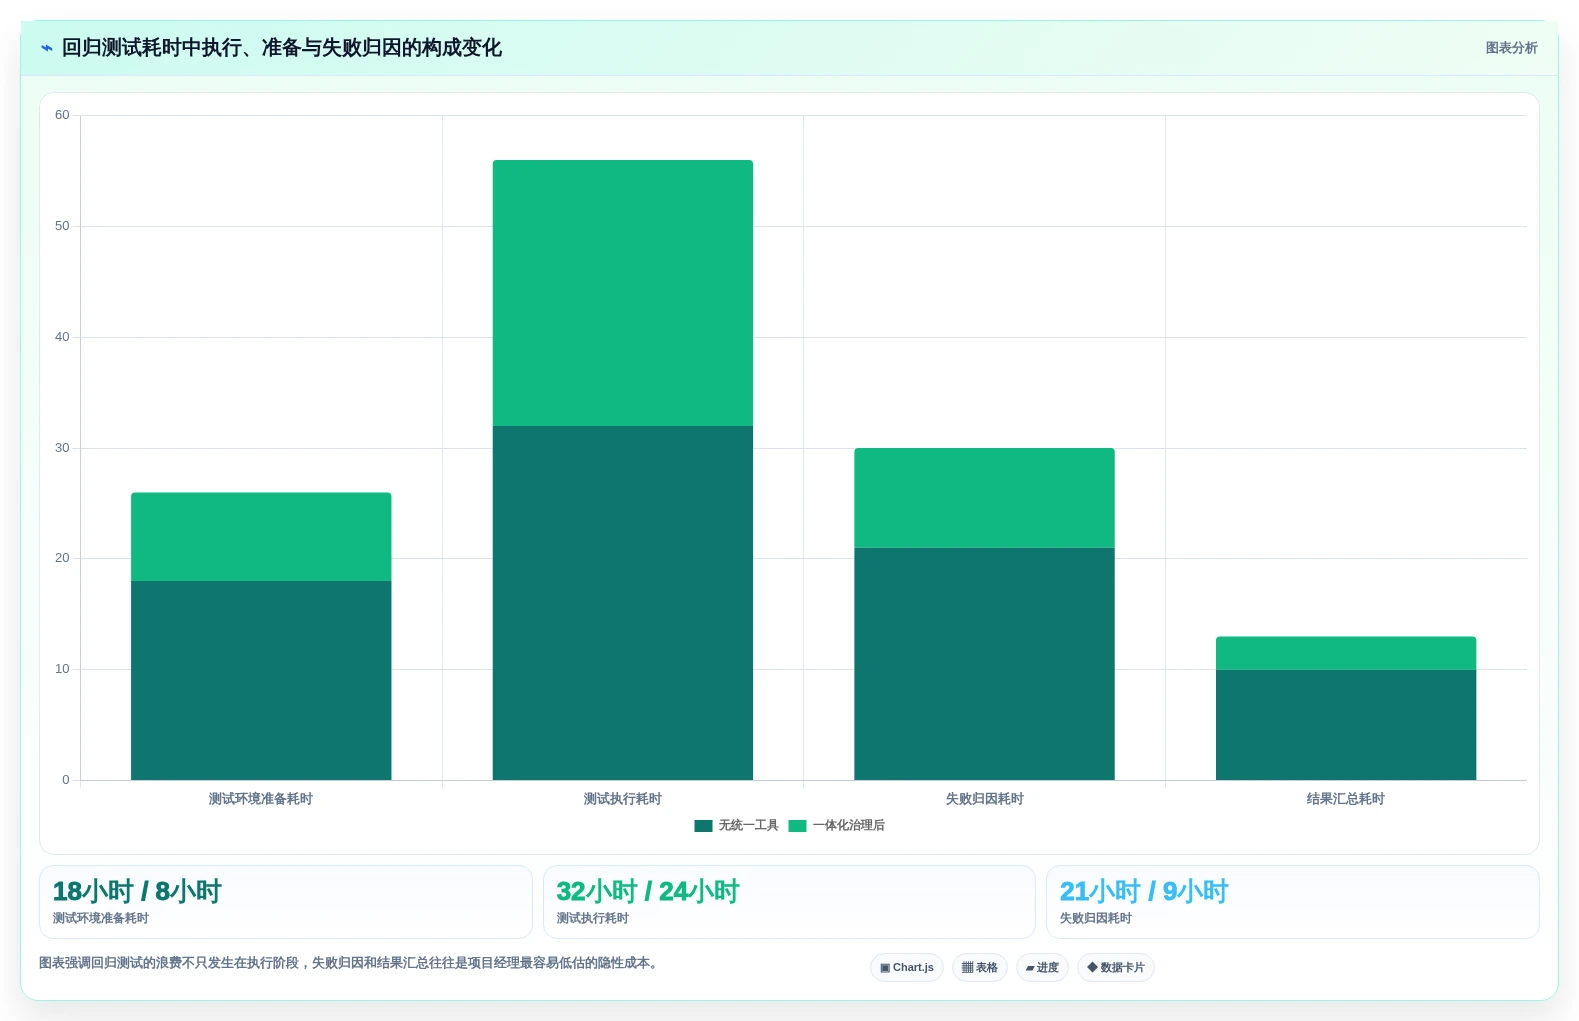Click the y-axis label 40
Image resolution: width=1579 pixels, height=1021 pixels.
(x=62, y=337)
